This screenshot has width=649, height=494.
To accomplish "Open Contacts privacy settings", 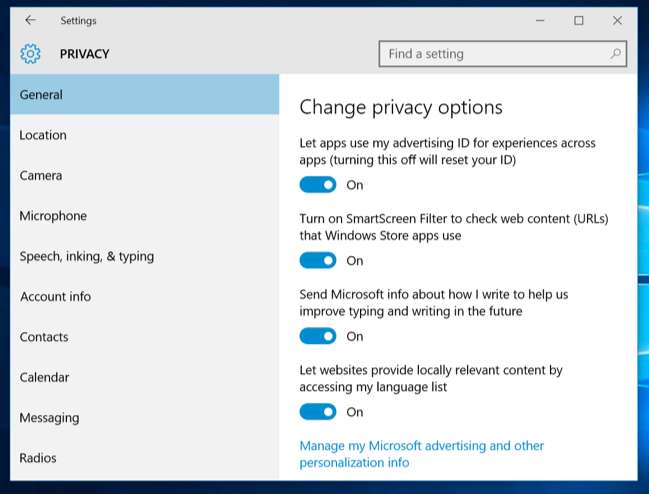I will click(x=44, y=337).
